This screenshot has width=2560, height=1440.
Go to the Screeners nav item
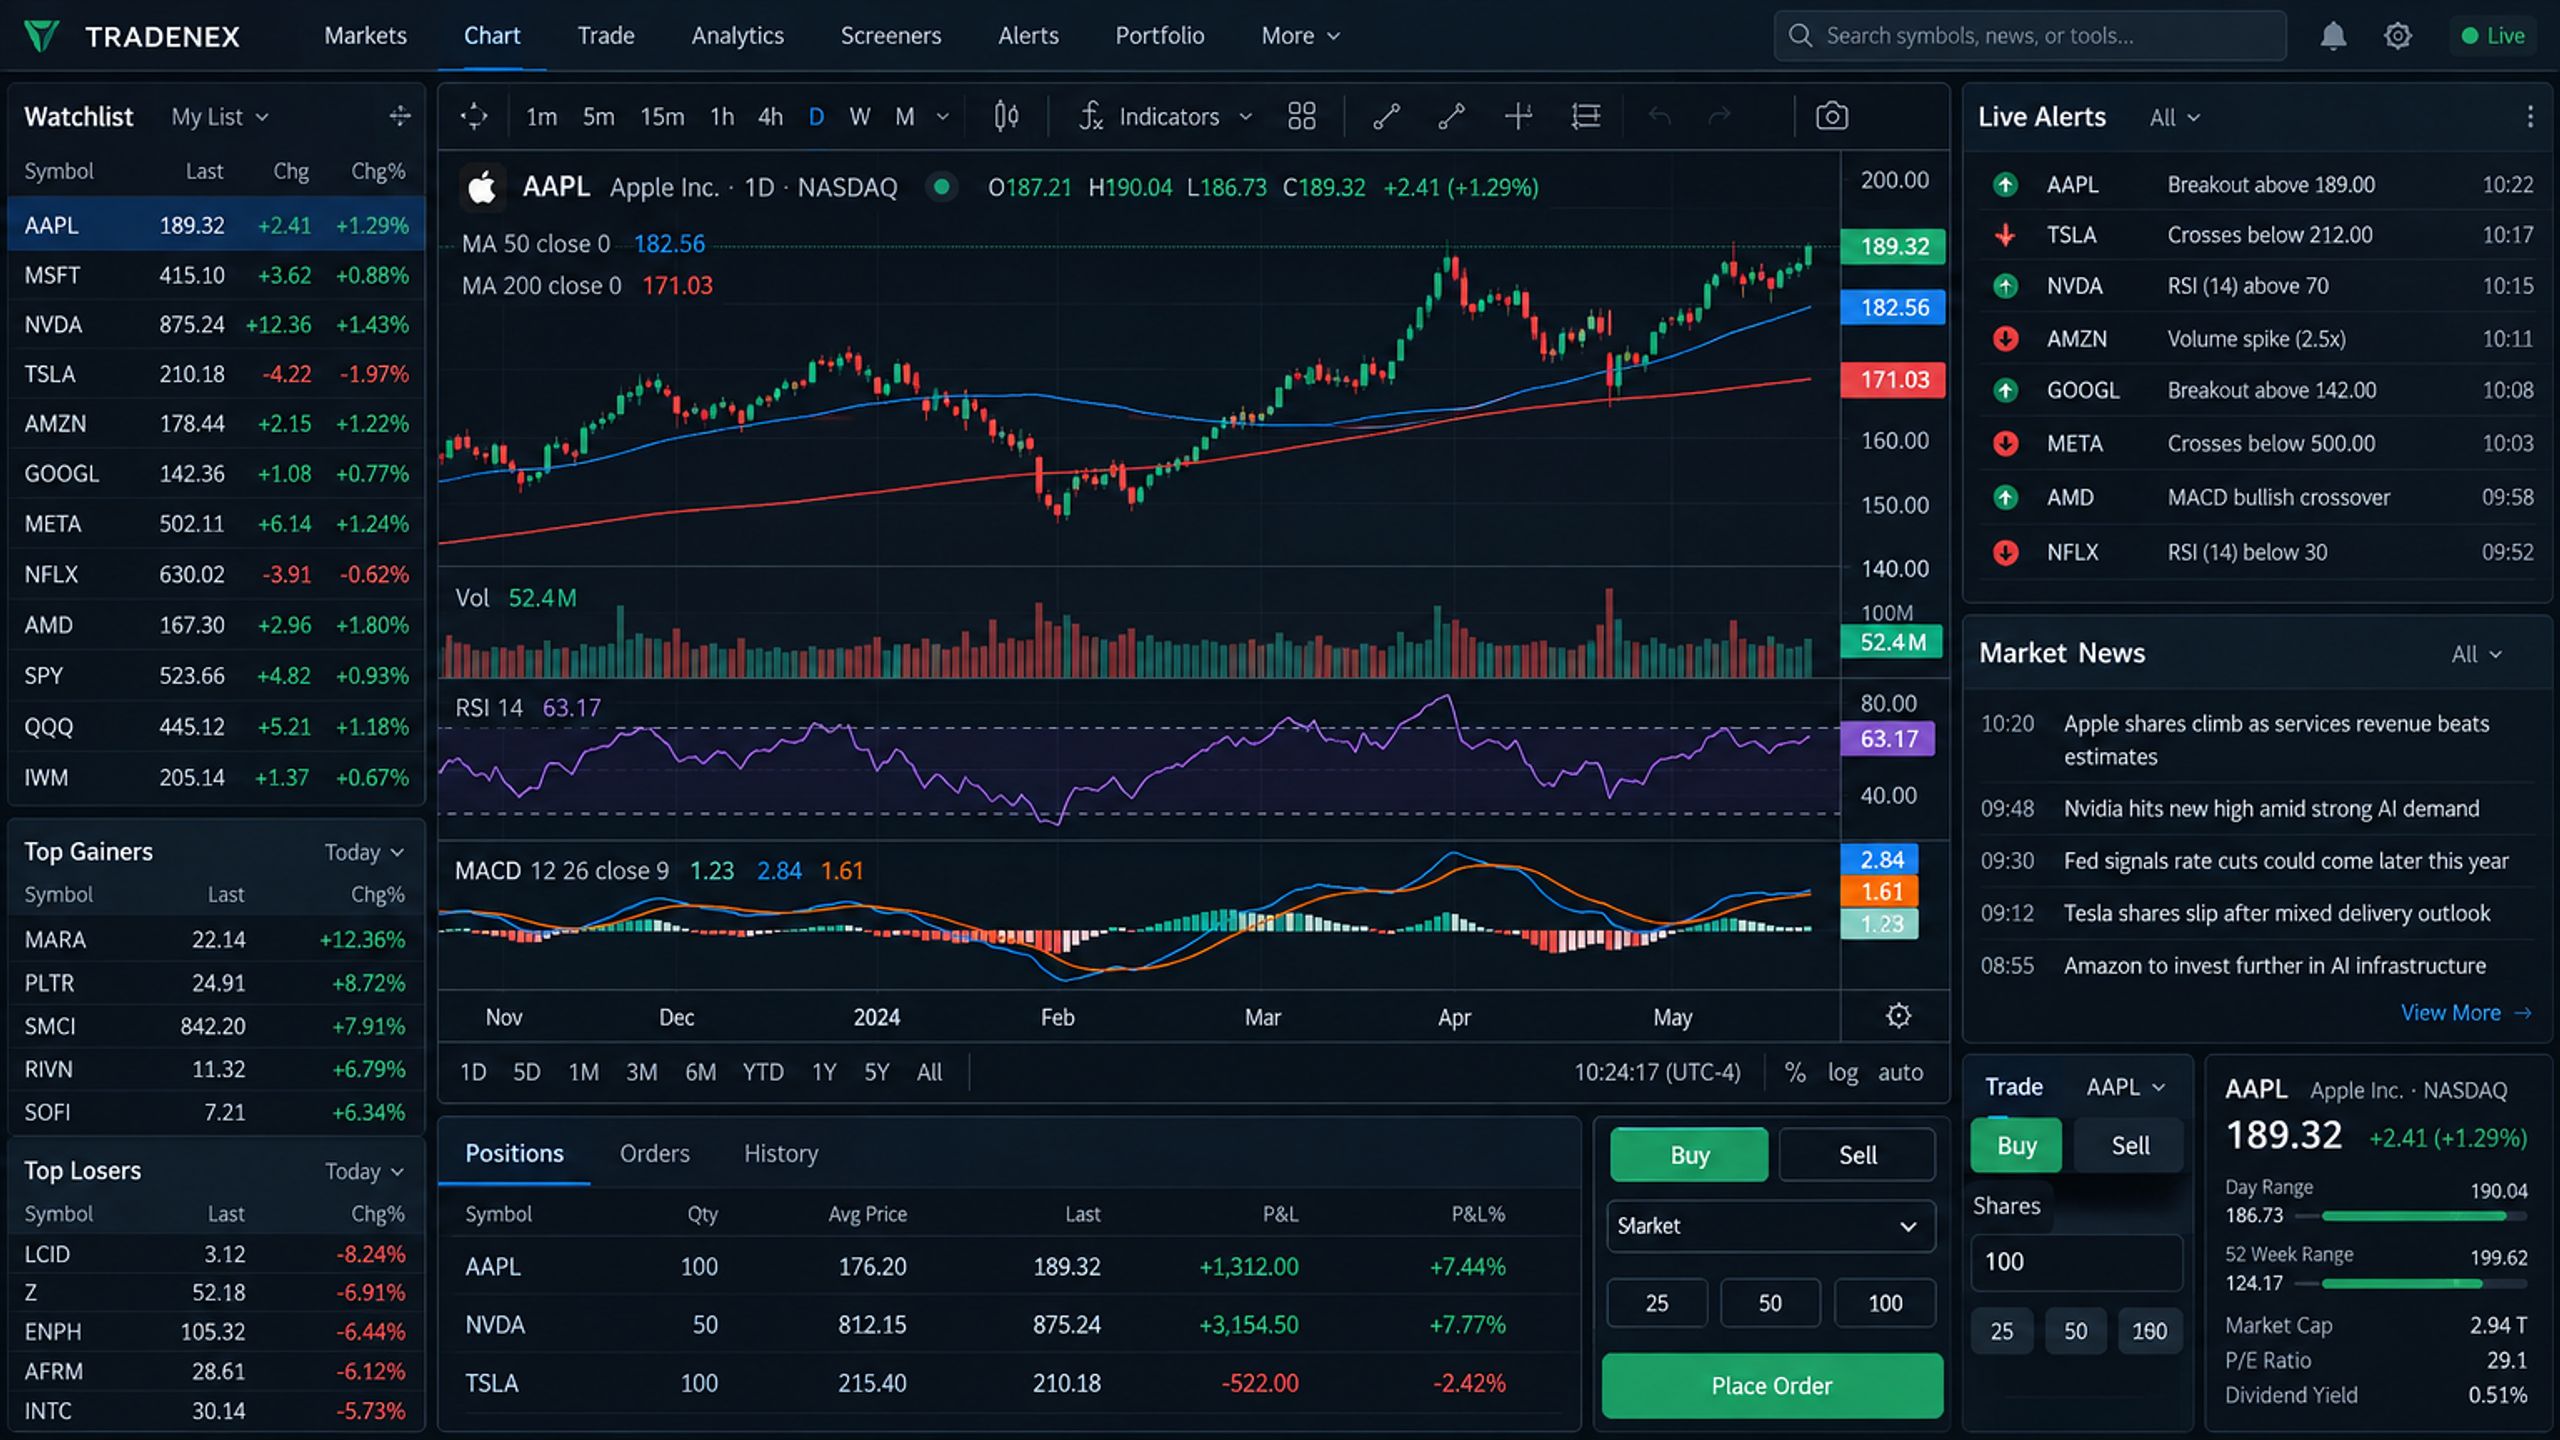point(890,36)
